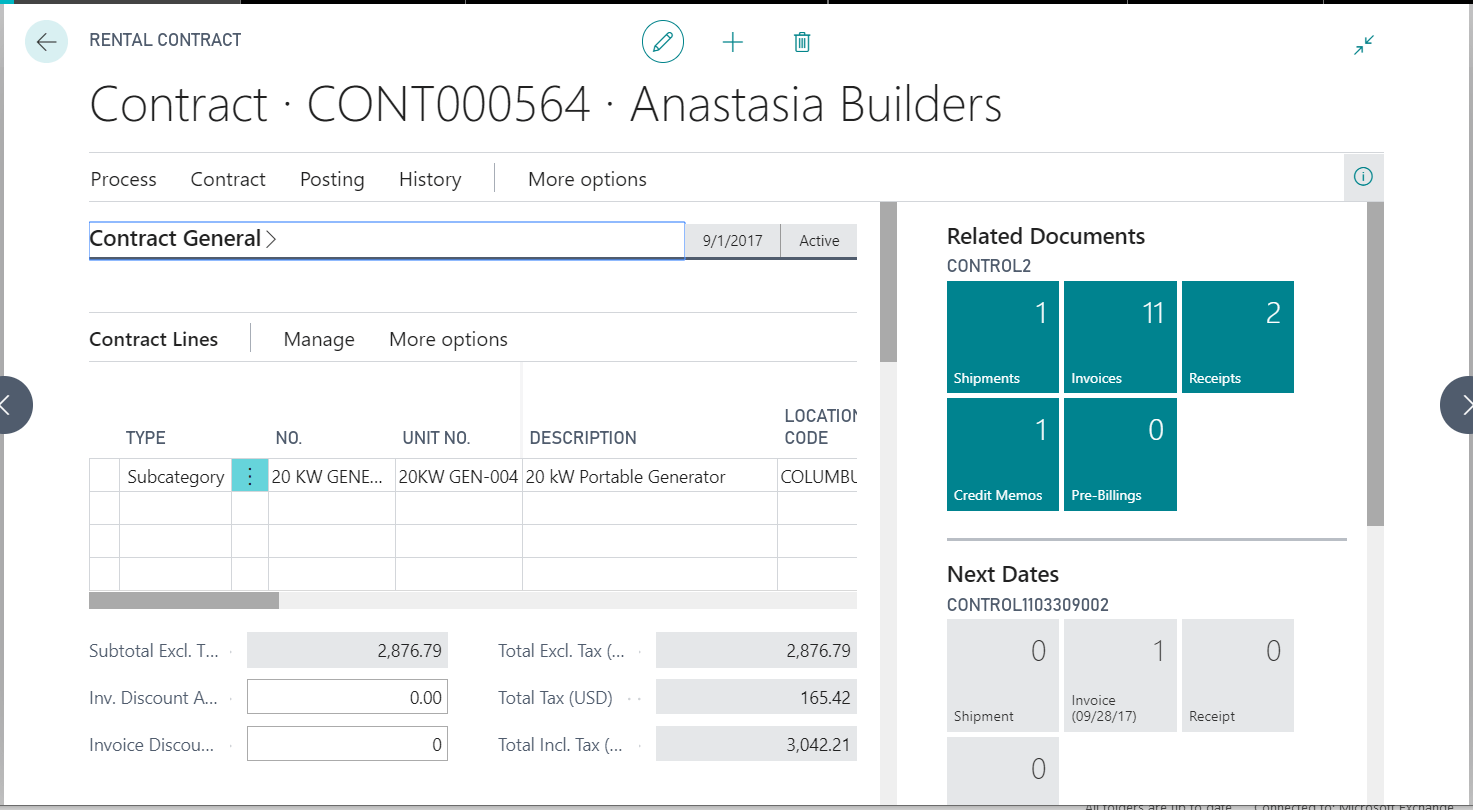Select More options in the action bar
This screenshot has height=810, width=1473.
587,179
